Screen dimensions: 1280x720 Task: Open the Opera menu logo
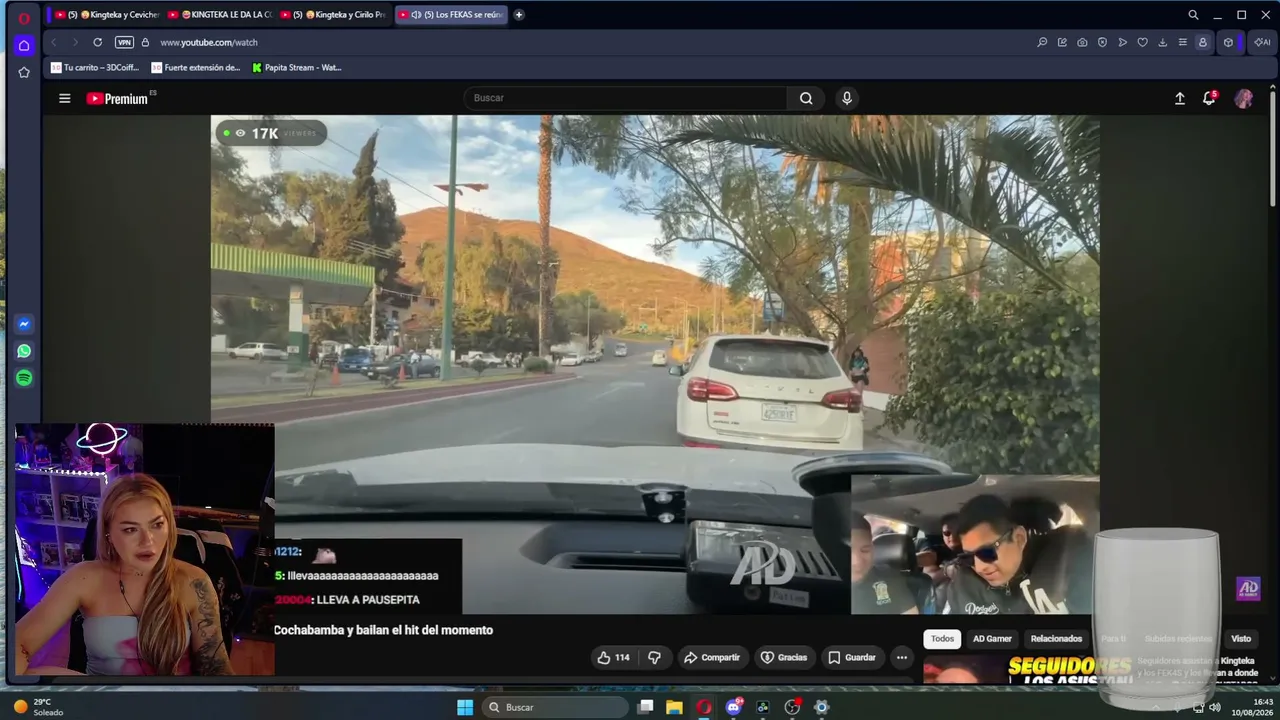point(24,18)
